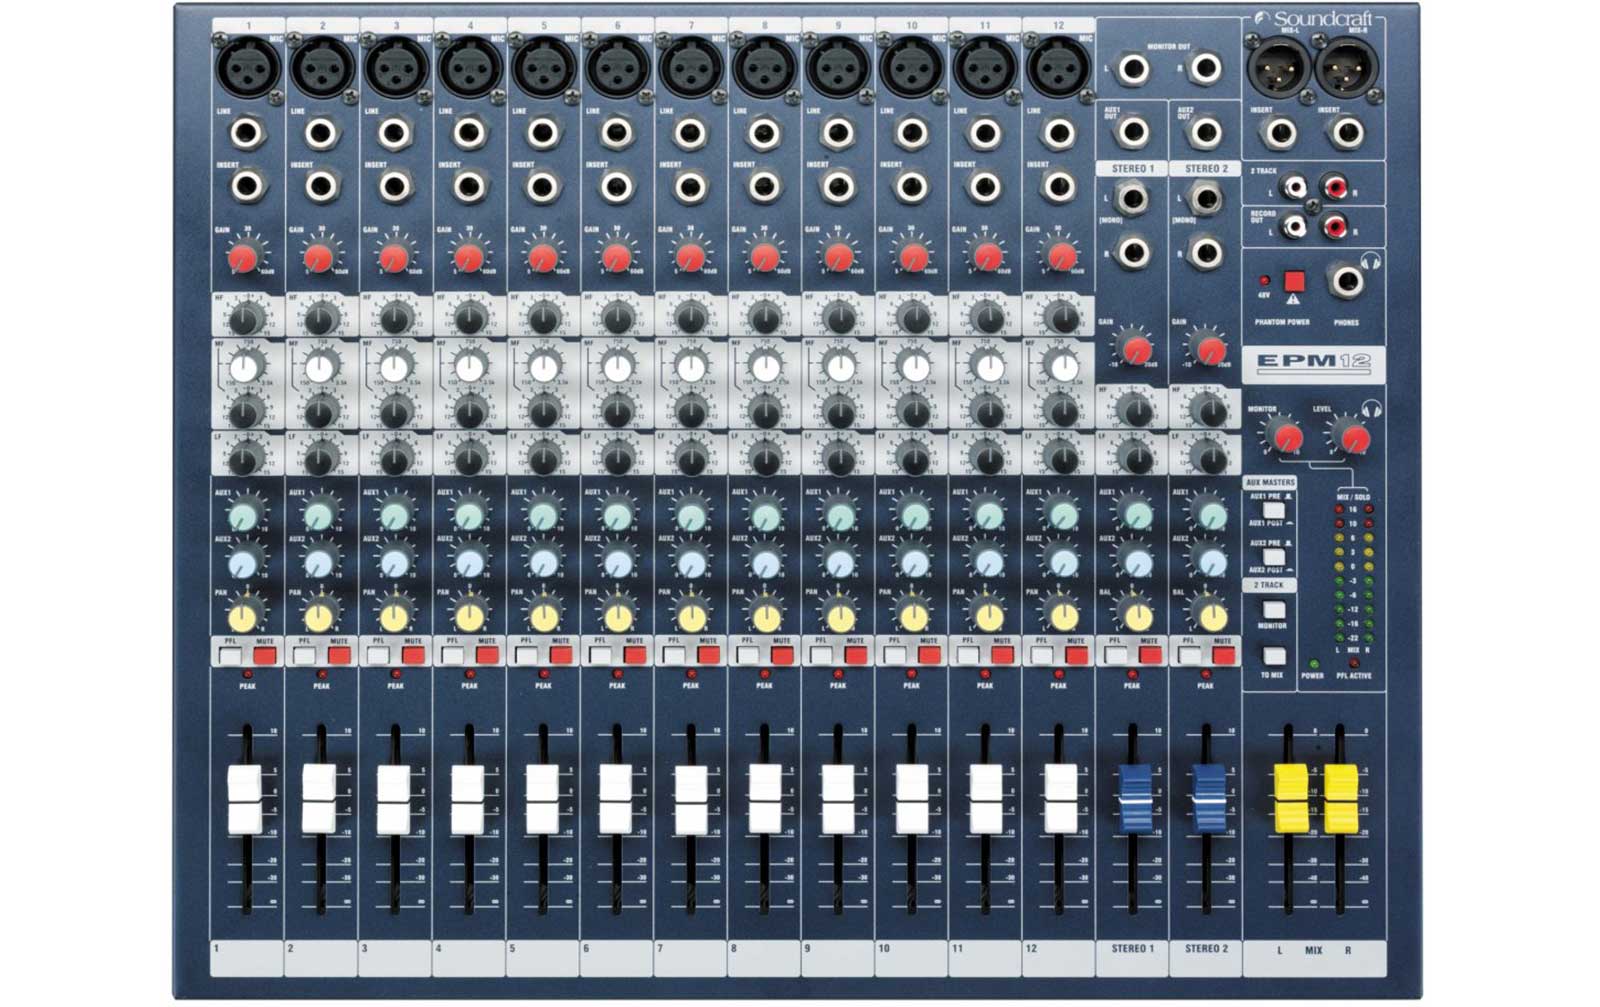Enable 48V phantom power with the red button
This screenshot has height=1007, width=1600.
pyautogui.click(x=1294, y=280)
